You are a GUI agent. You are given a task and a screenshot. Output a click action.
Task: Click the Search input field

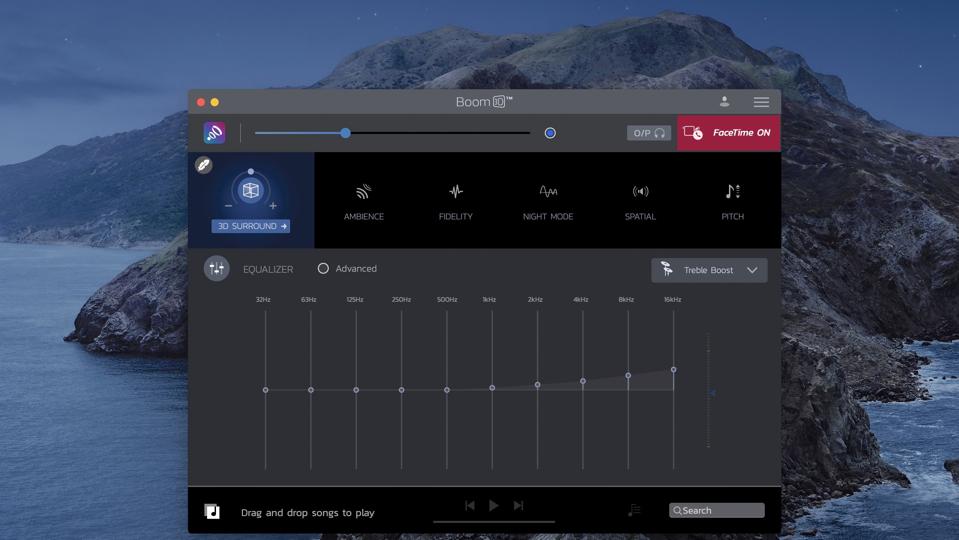pyautogui.click(x=716, y=510)
